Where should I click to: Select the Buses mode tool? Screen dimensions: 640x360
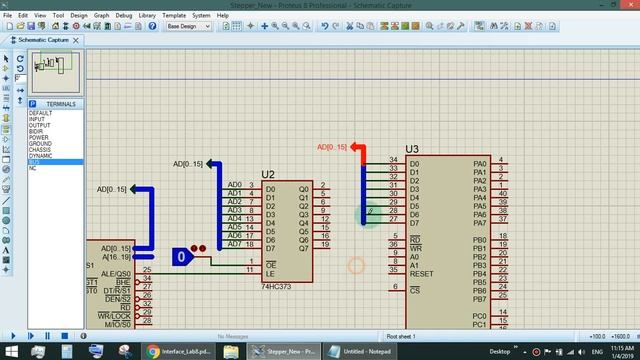click(x=6, y=108)
